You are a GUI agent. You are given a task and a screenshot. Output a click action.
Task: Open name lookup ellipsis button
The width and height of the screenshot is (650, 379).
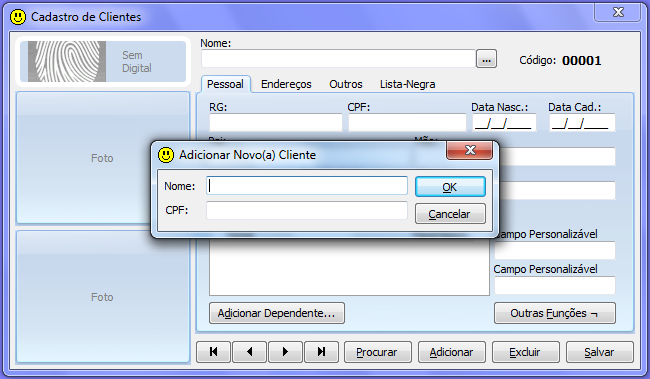tap(486, 59)
